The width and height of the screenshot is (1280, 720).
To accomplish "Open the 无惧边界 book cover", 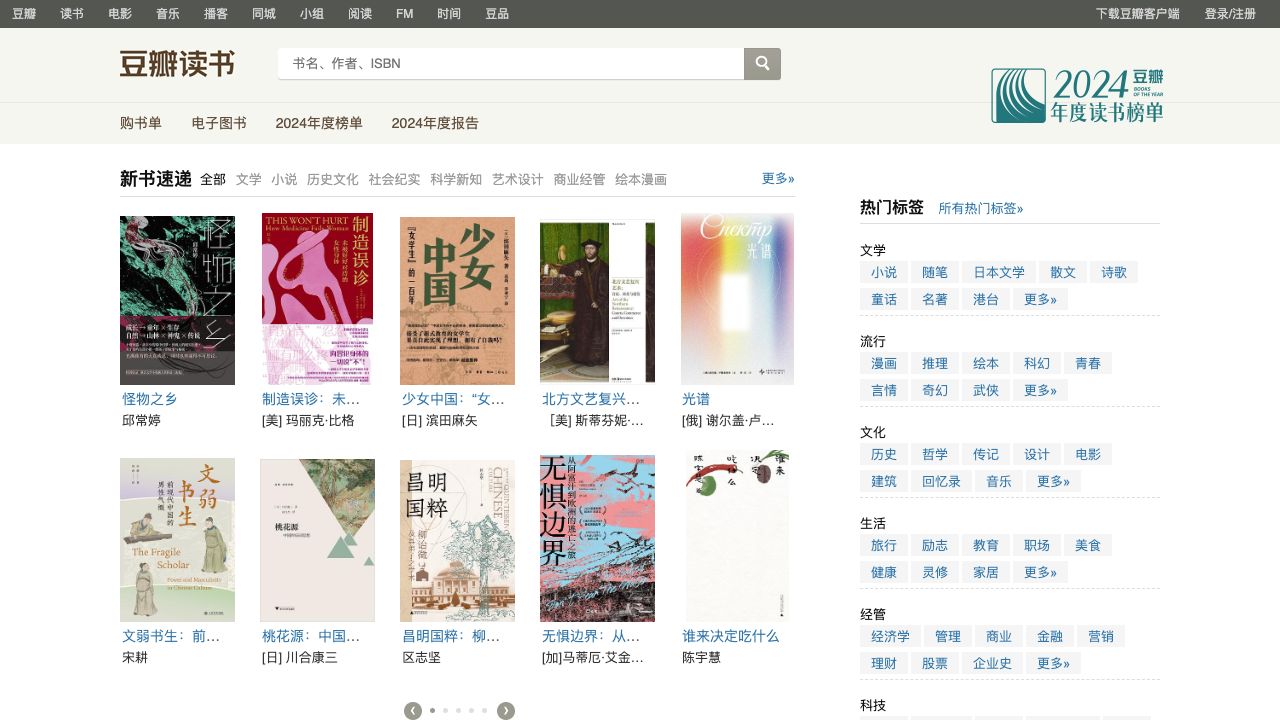I will click(x=597, y=539).
